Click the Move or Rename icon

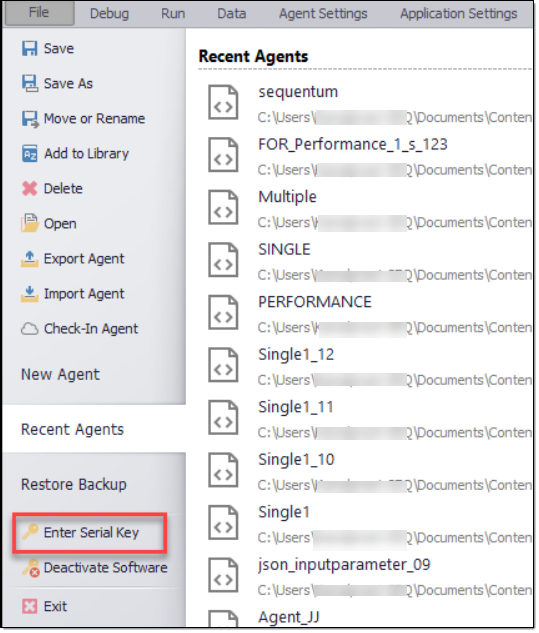[x=30, y=119]
